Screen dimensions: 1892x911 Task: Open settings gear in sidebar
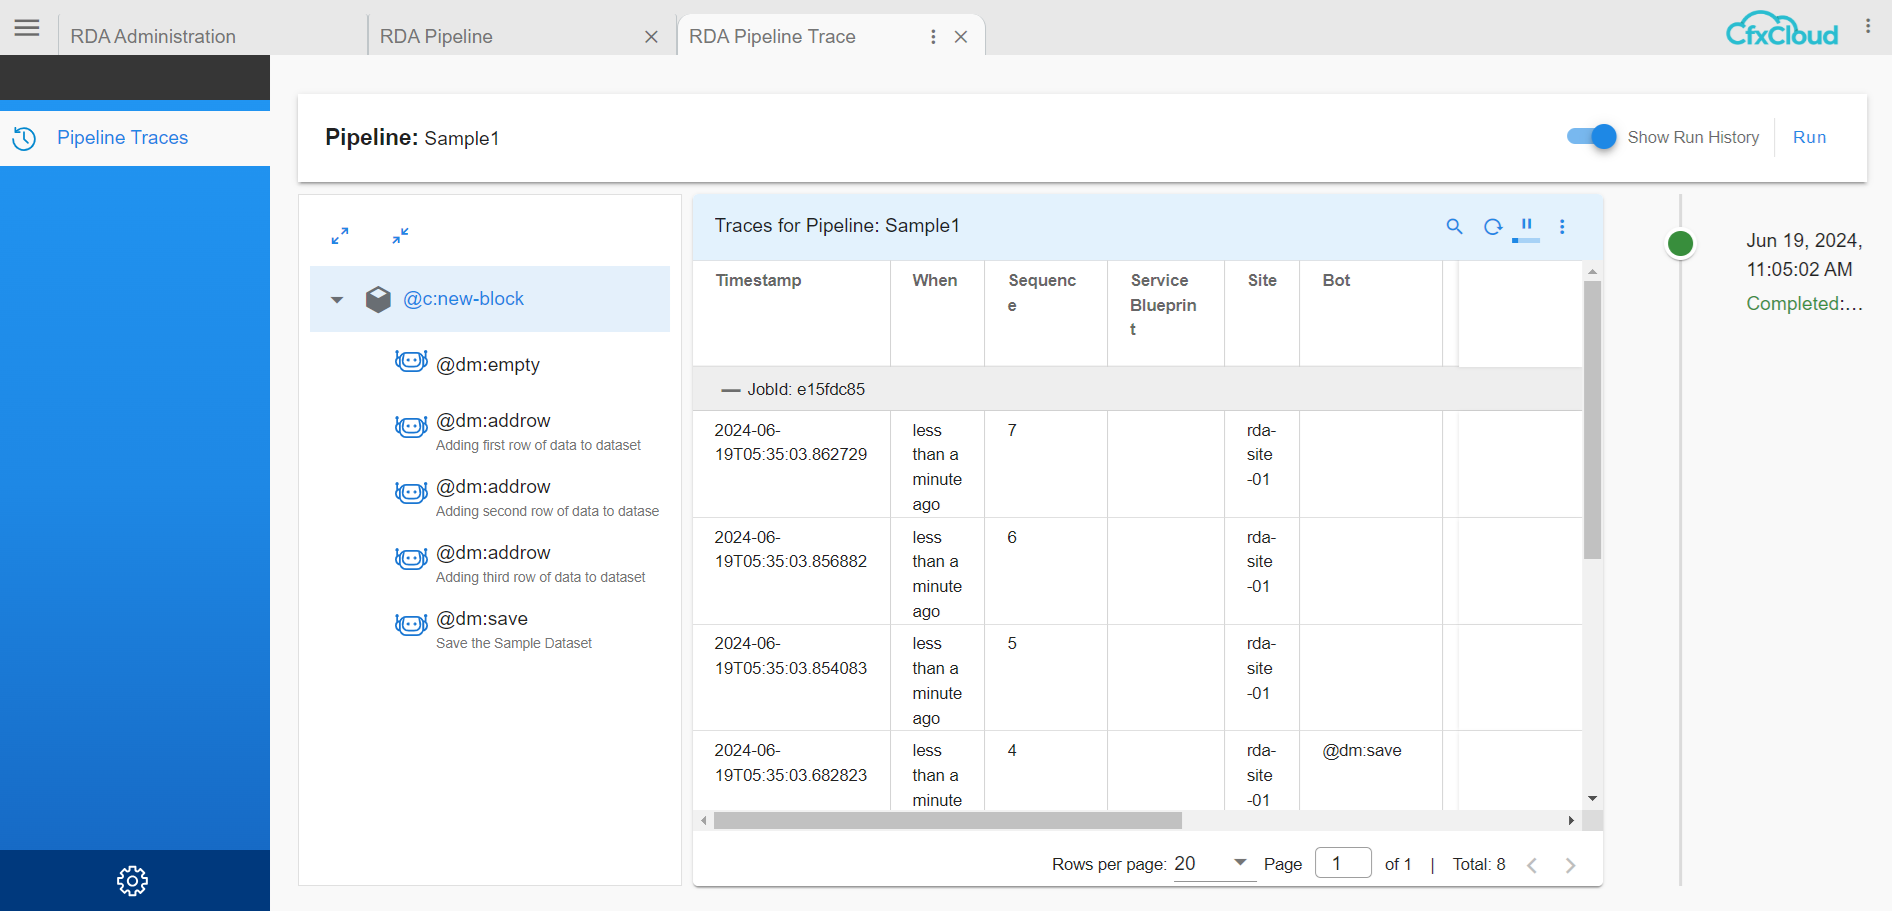pos(132,881)
